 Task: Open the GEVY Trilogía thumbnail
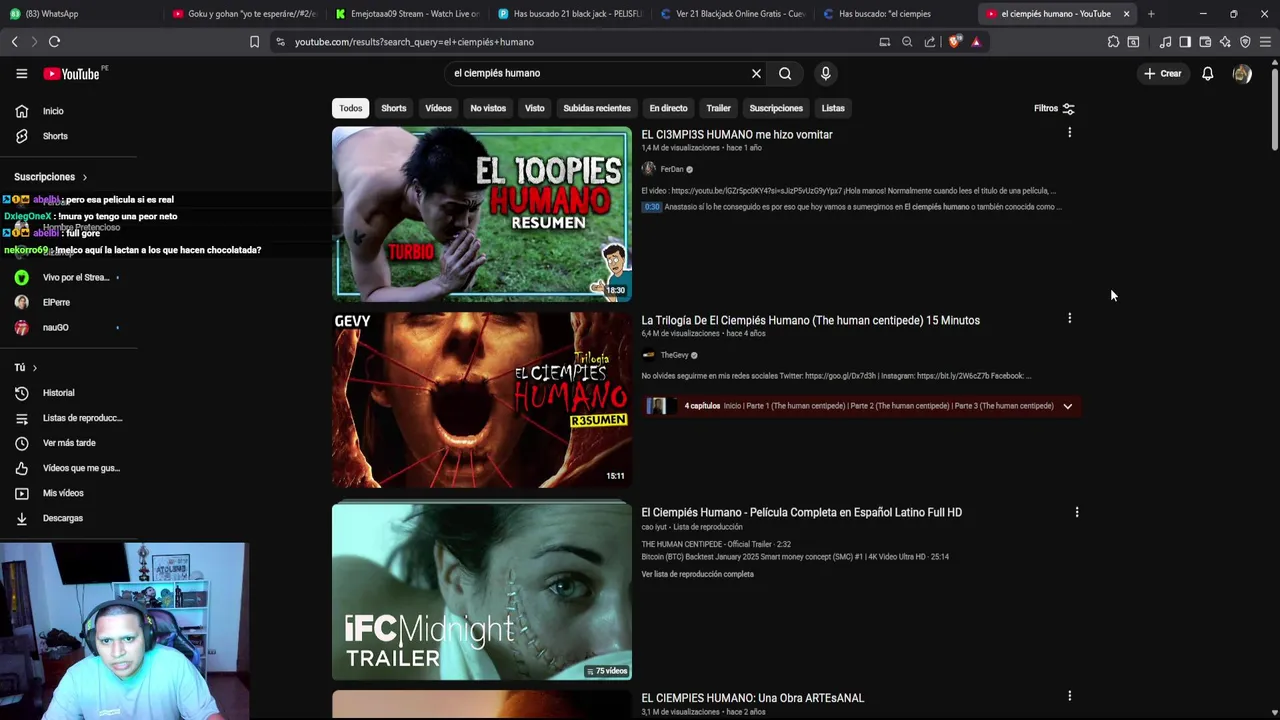482,400
